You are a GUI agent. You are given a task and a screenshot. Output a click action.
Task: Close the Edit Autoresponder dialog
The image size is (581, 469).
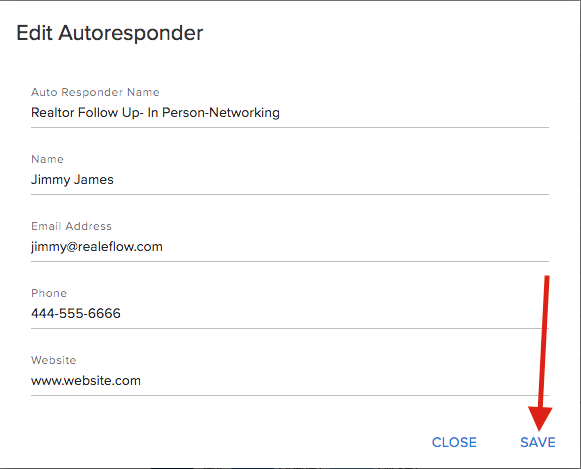(x=454, y=442)
